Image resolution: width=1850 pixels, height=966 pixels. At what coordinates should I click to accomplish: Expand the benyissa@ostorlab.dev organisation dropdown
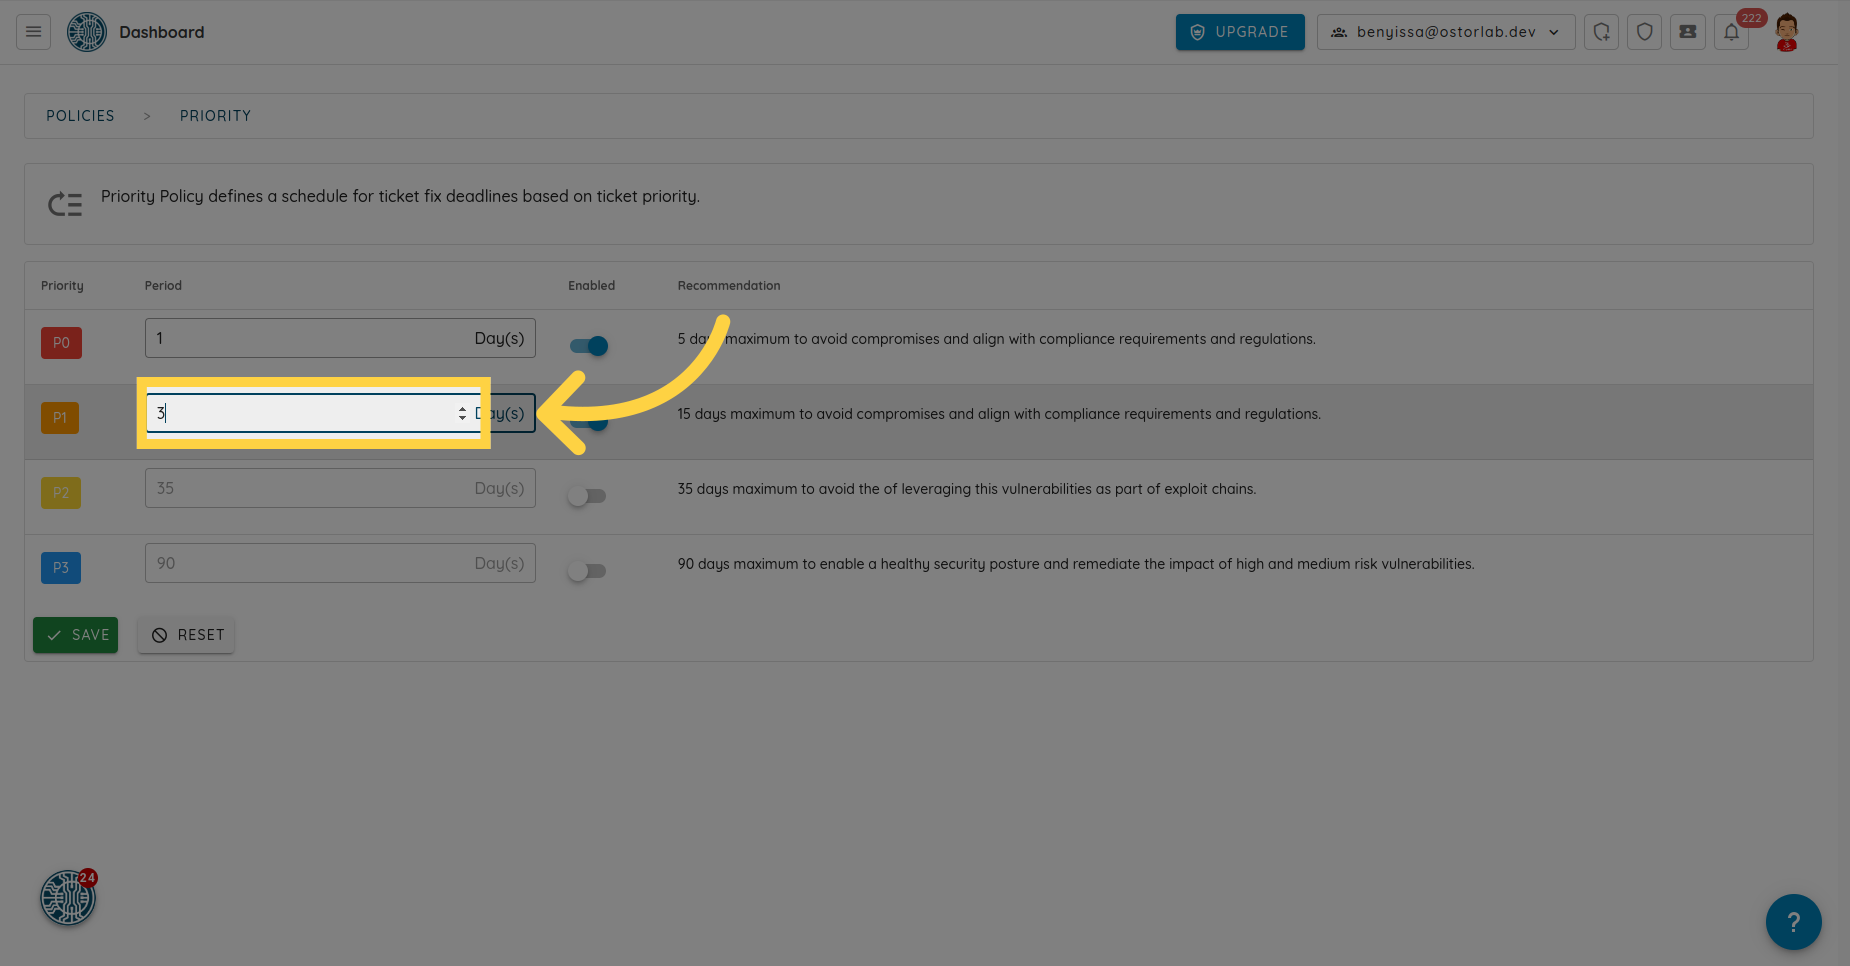tap(1445, 32)
